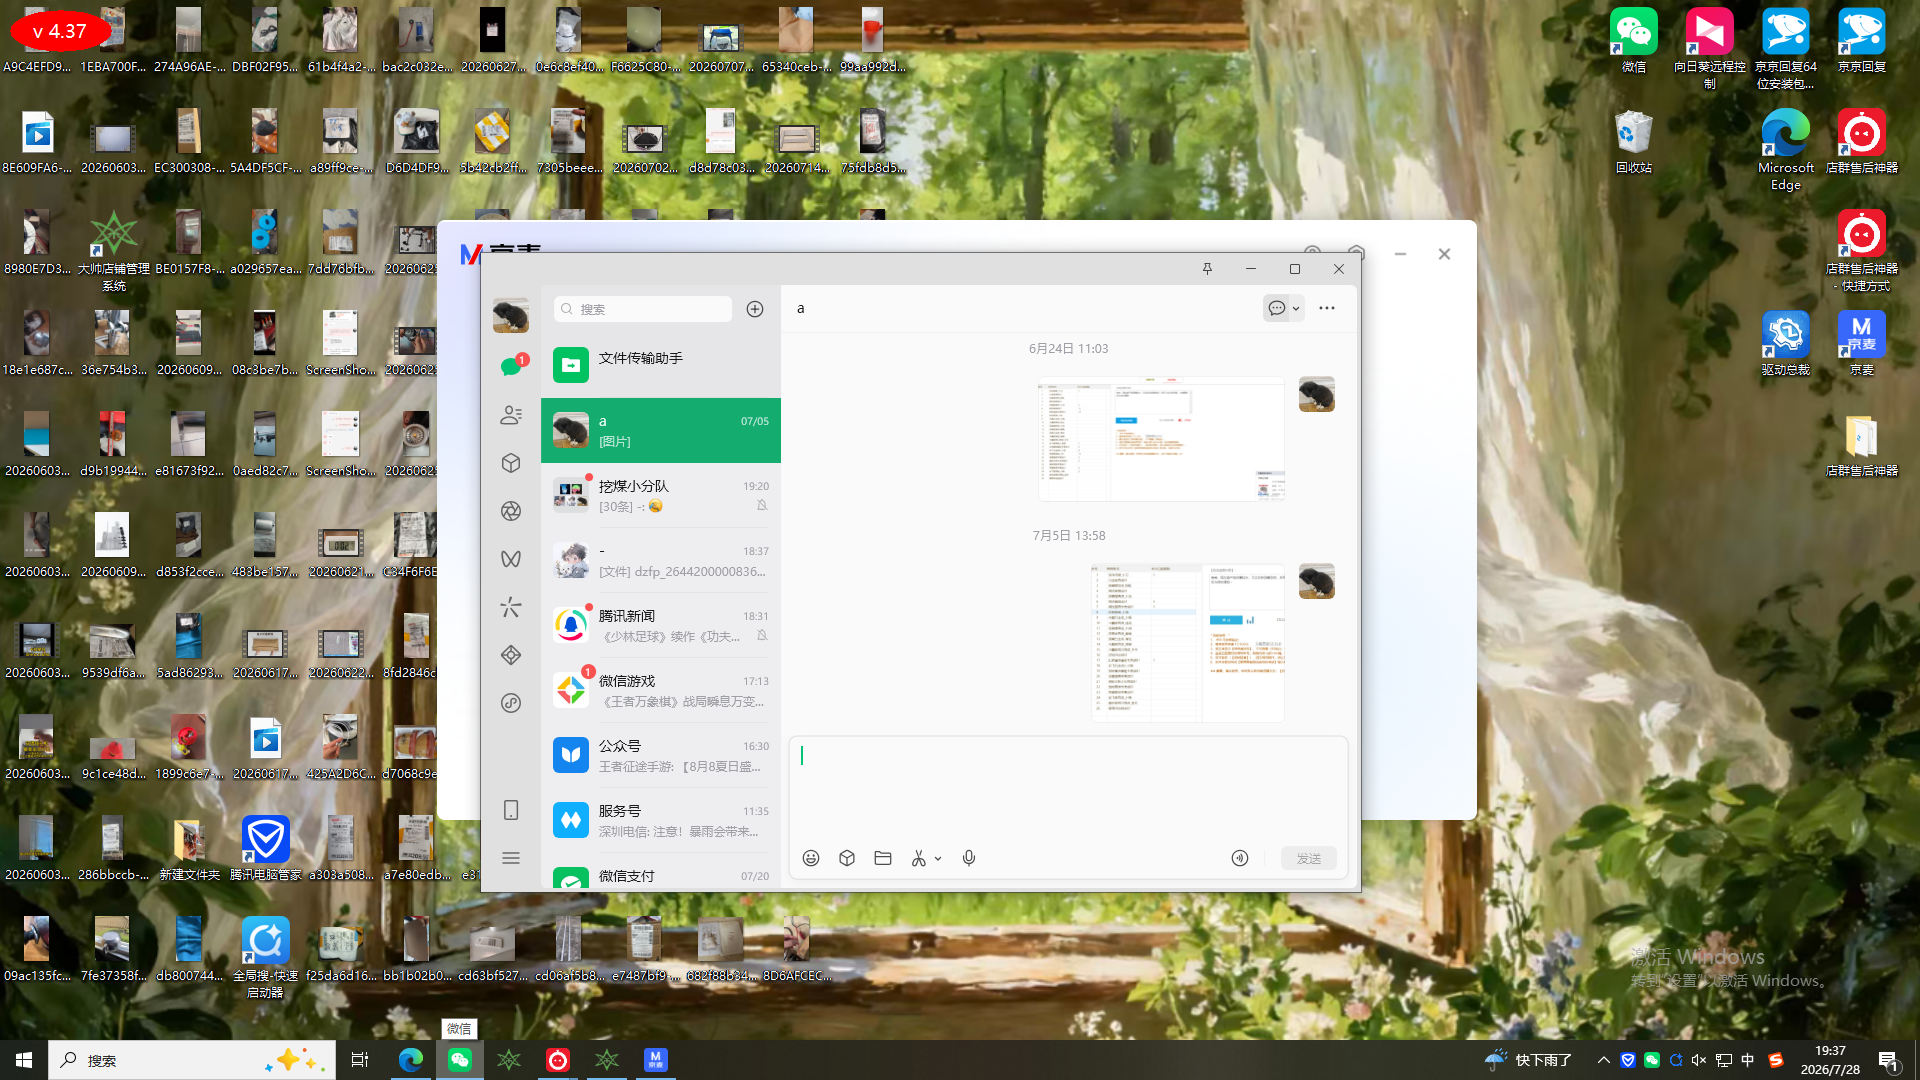Screen dimensions: 1920x1080
Task: Close the 京麦 window behind WeChat
Action: click(x=1444, y=254)
